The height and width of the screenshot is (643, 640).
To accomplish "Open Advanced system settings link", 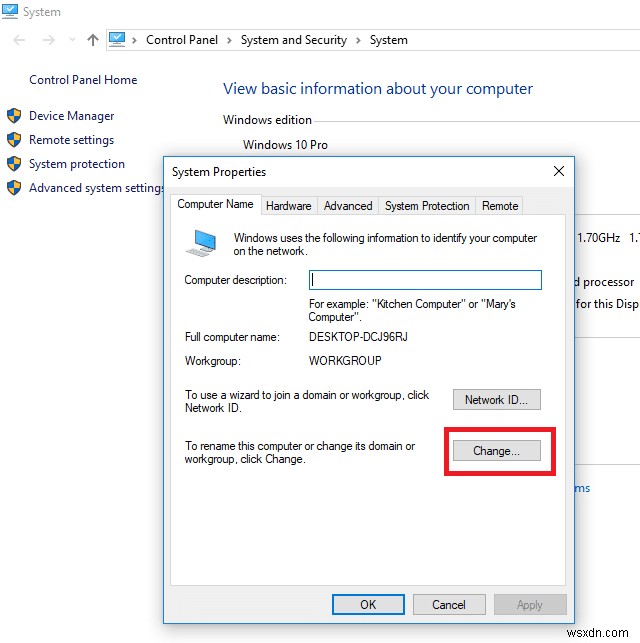I will [96, 188].
